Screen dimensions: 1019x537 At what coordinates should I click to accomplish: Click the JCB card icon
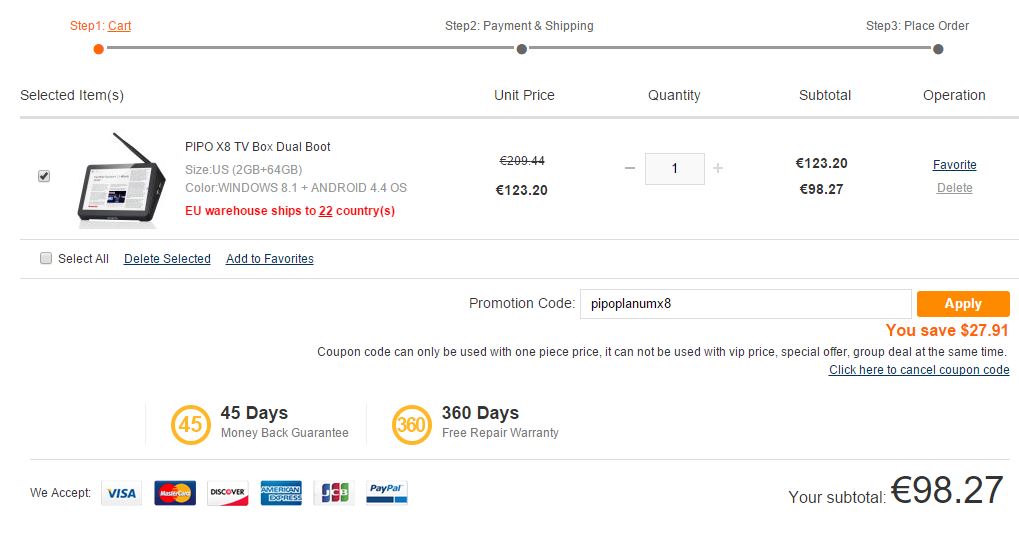click(x=333, y=493)
